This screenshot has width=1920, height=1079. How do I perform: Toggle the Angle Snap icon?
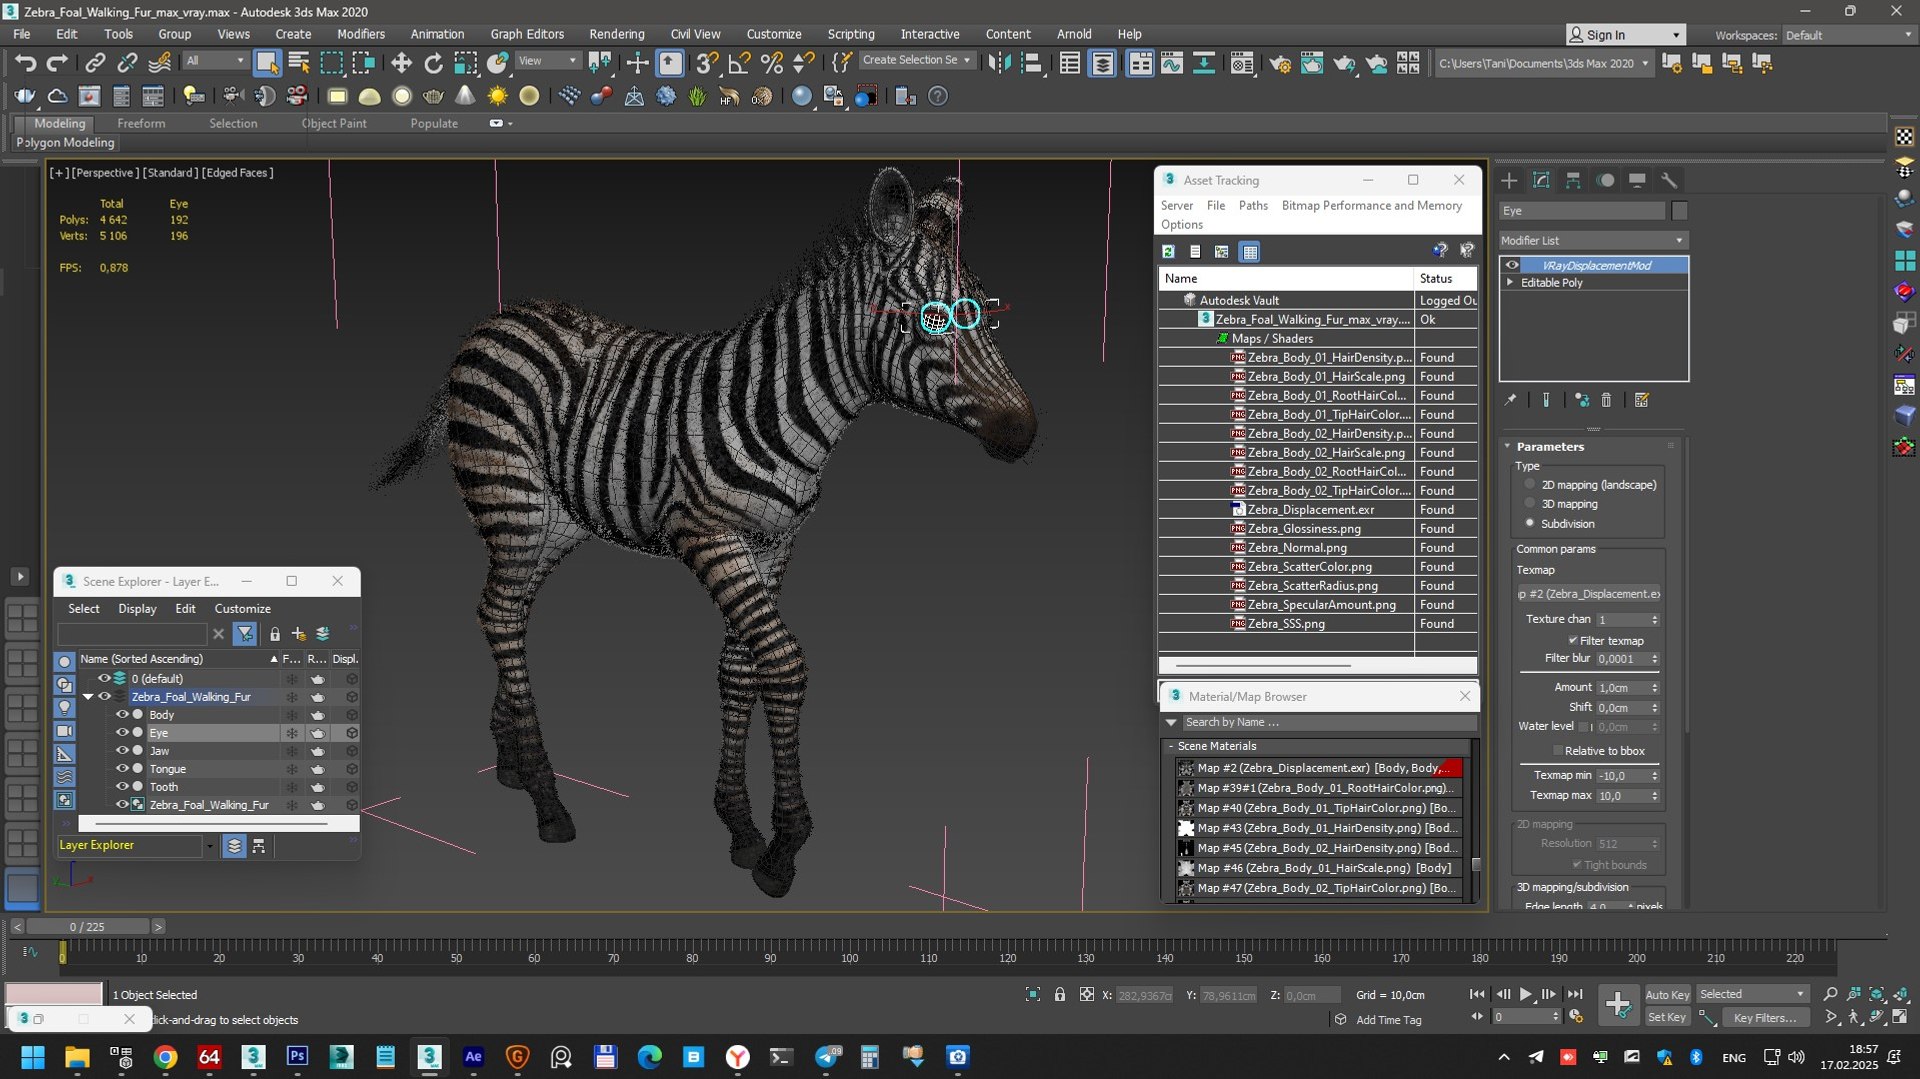pyautogui.click(x=739, y=63)
